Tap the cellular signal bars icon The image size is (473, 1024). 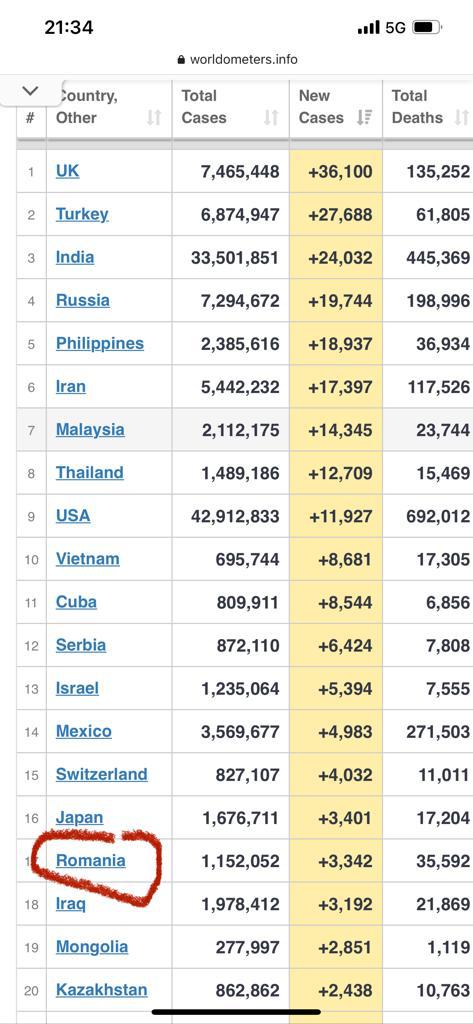[369, 27]
